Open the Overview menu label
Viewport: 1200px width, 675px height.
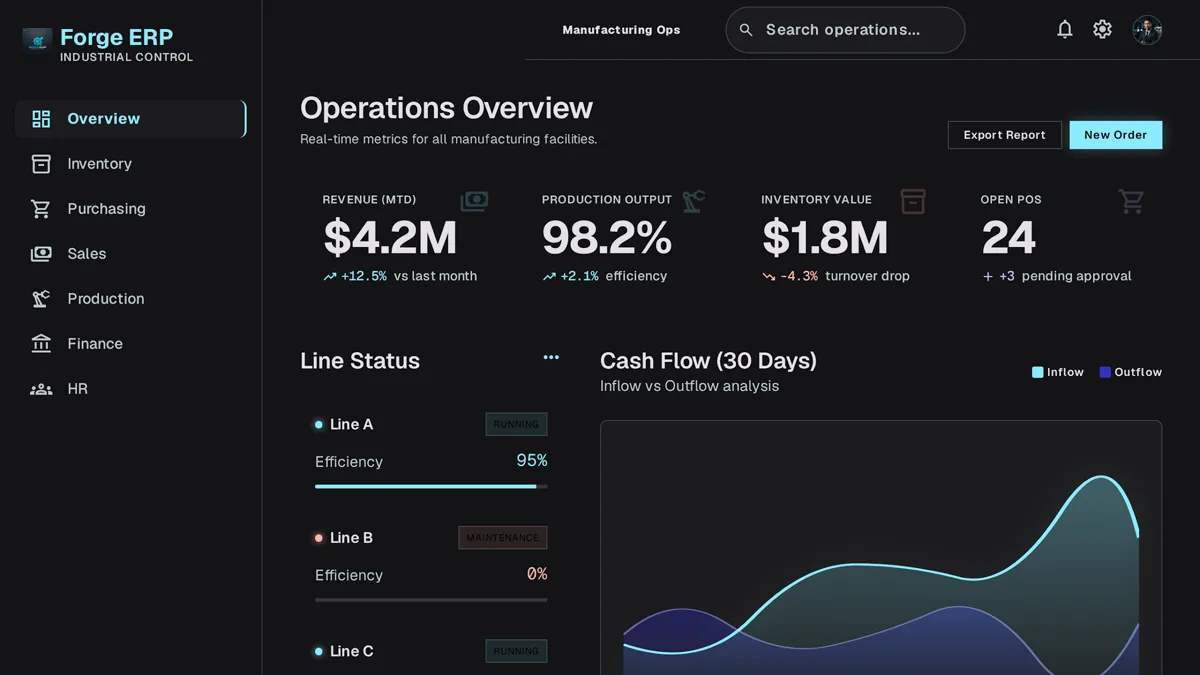[x=104, y=119]
